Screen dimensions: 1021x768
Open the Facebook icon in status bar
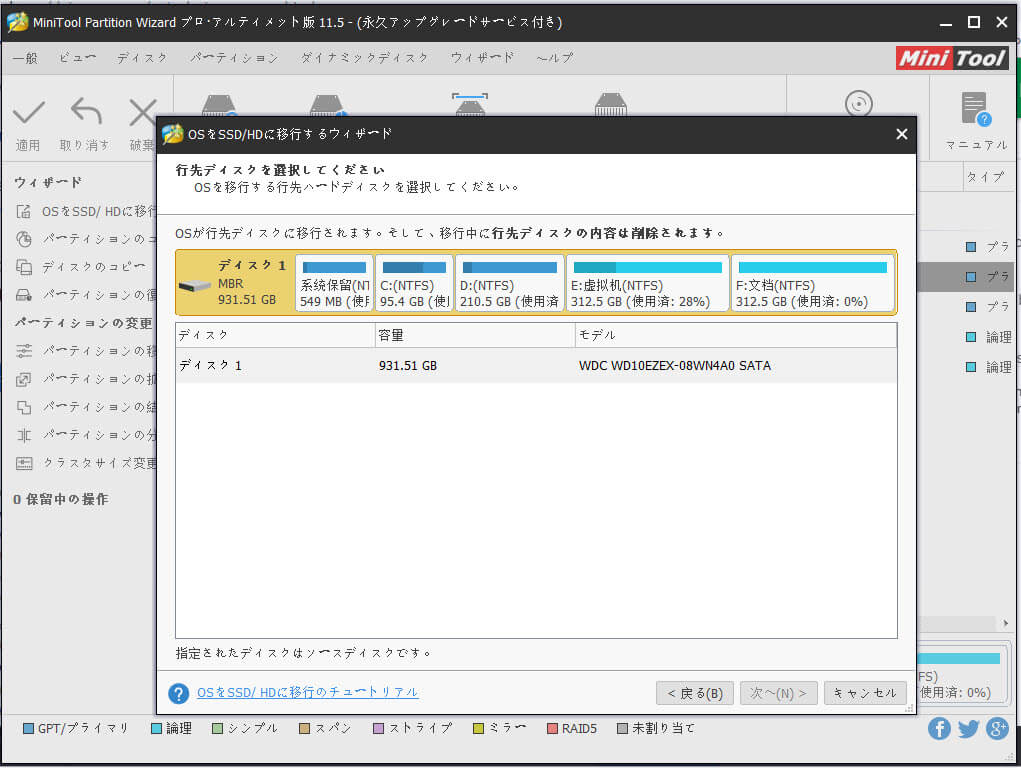point(939,728)
